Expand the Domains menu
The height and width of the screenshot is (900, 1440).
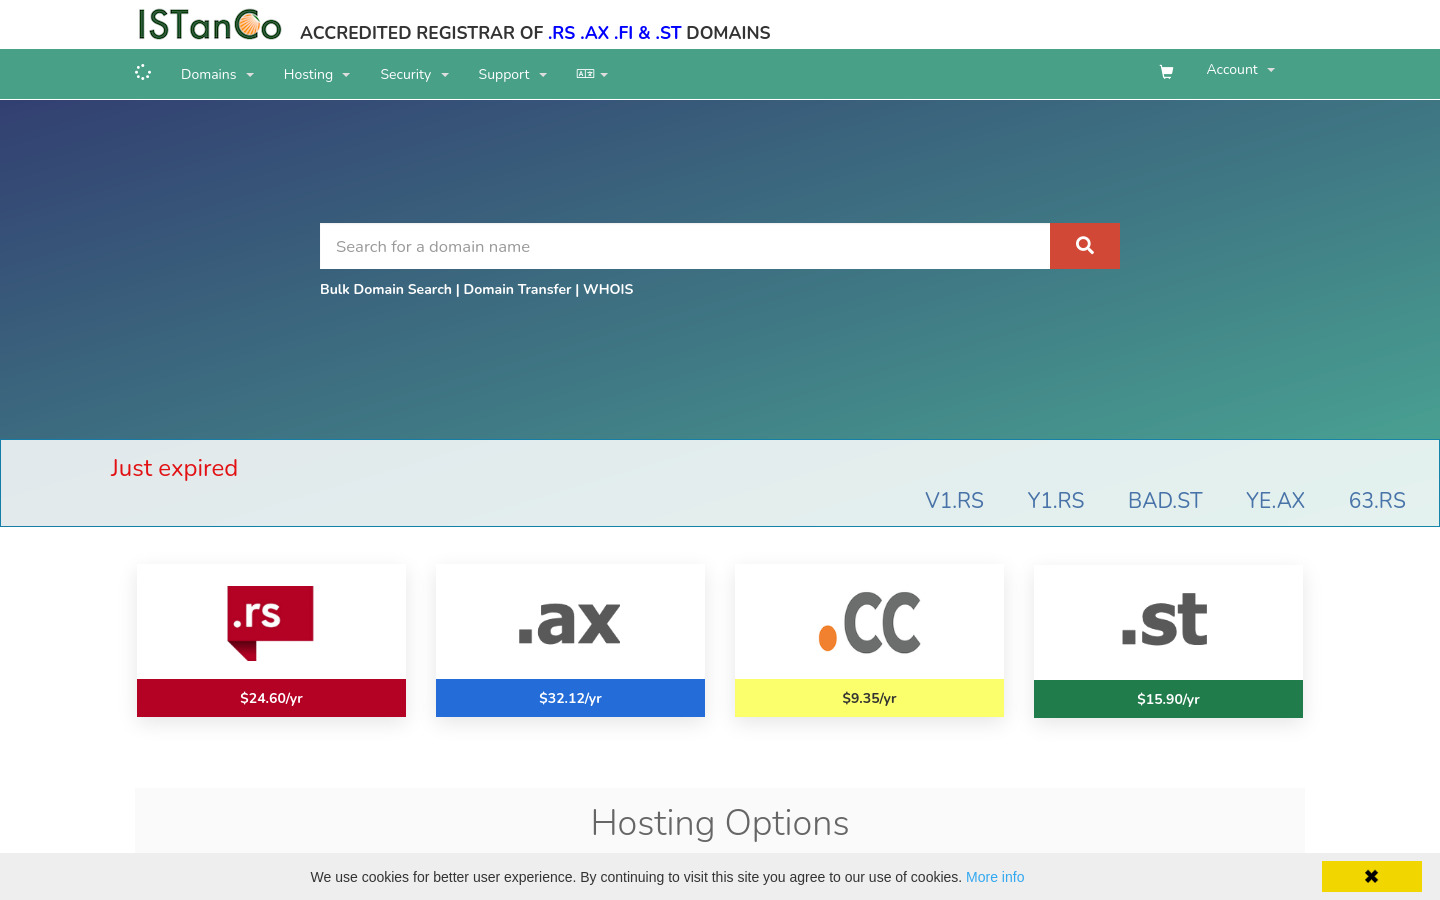[217, 74]
